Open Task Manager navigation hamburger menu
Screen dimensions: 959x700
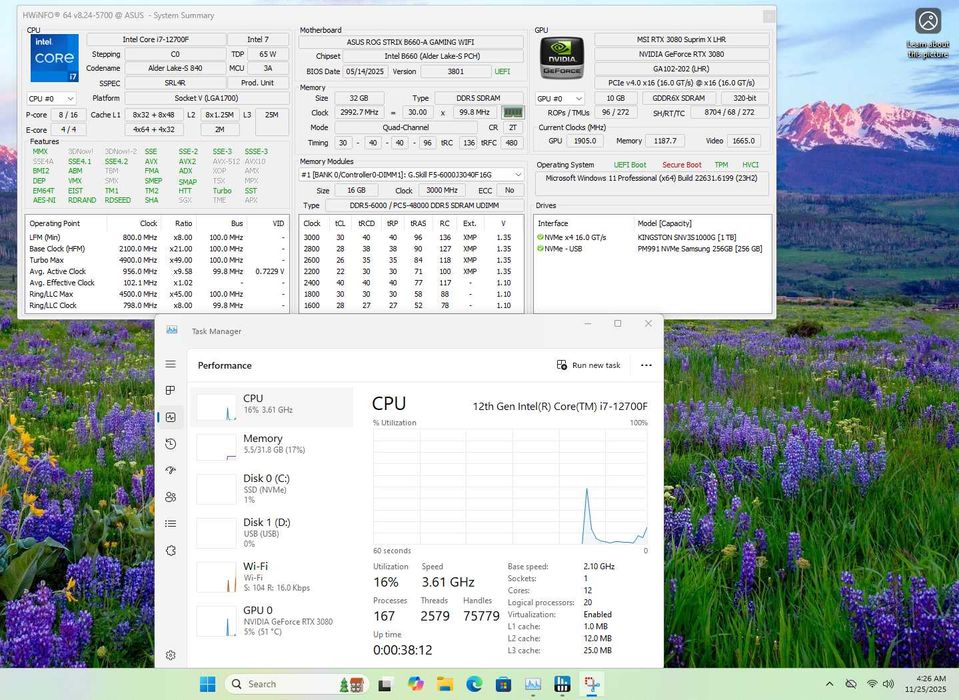171,364
